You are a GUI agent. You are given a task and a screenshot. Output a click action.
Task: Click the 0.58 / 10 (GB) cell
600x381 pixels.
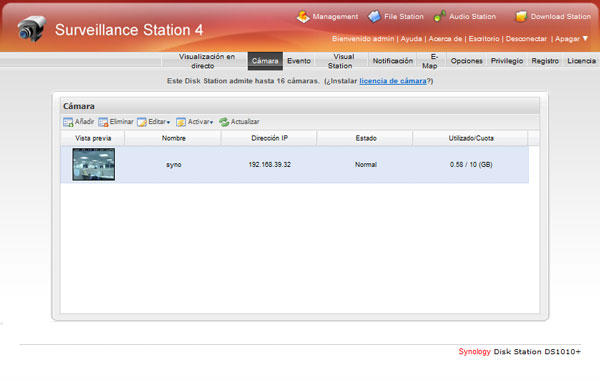471,164
